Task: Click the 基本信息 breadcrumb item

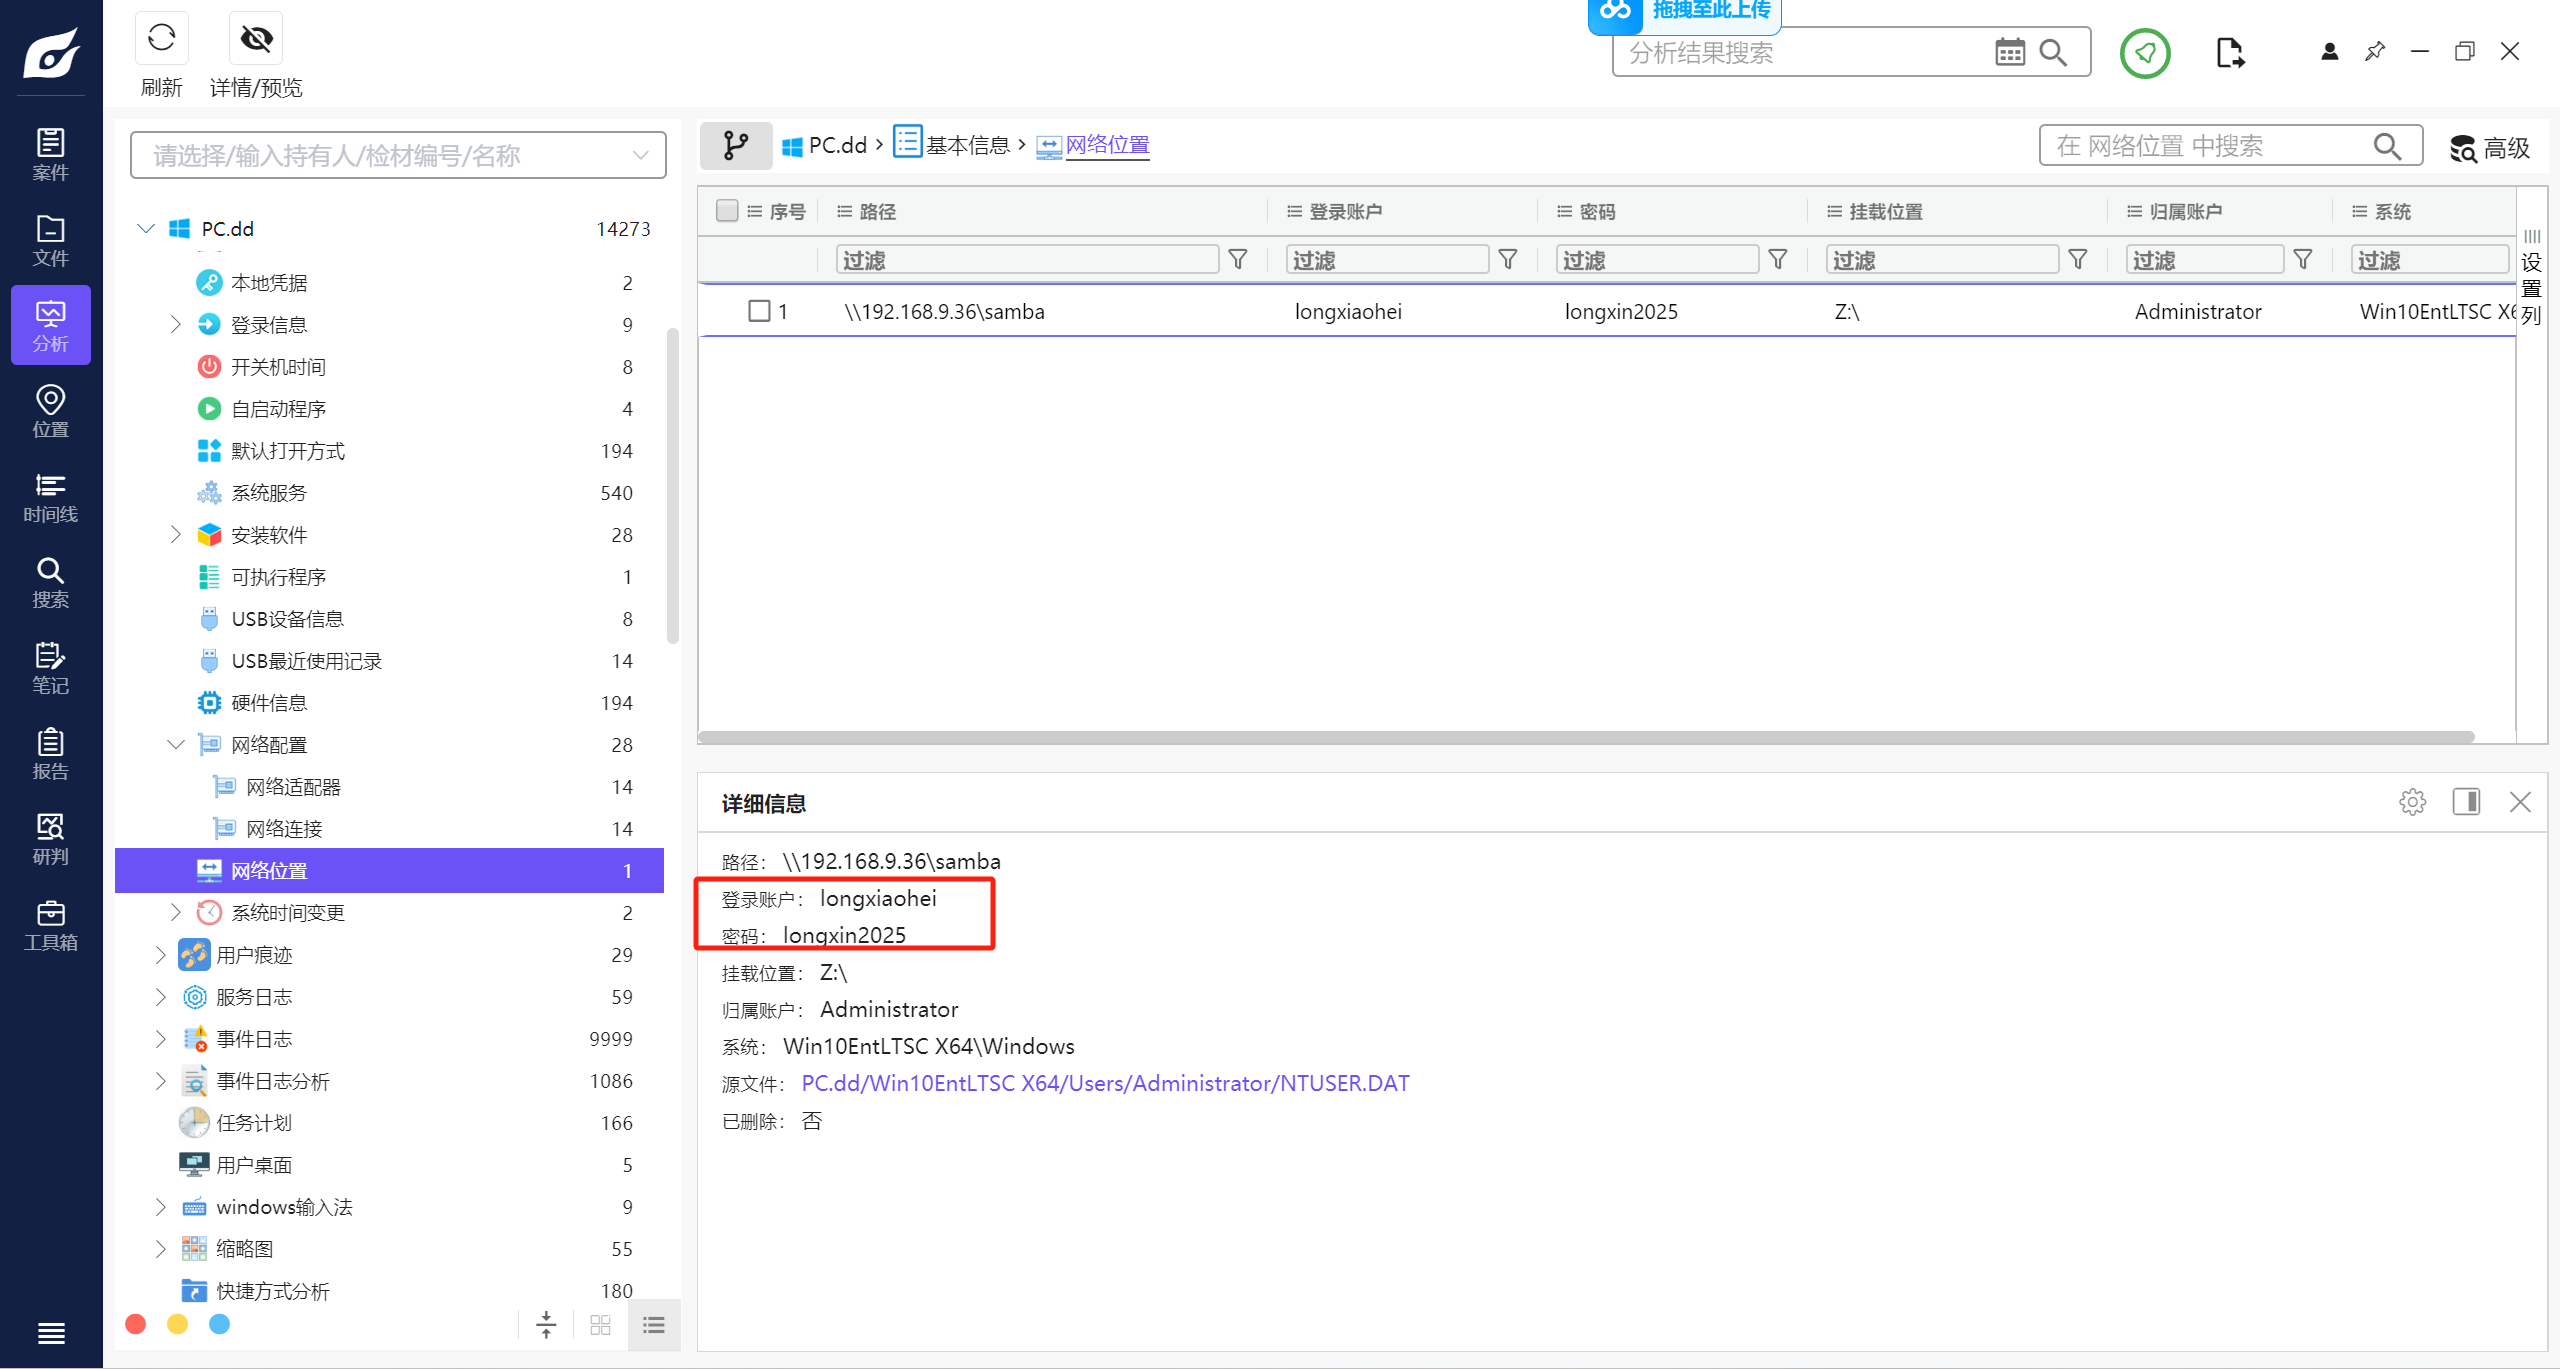Action: click(966, 146)
